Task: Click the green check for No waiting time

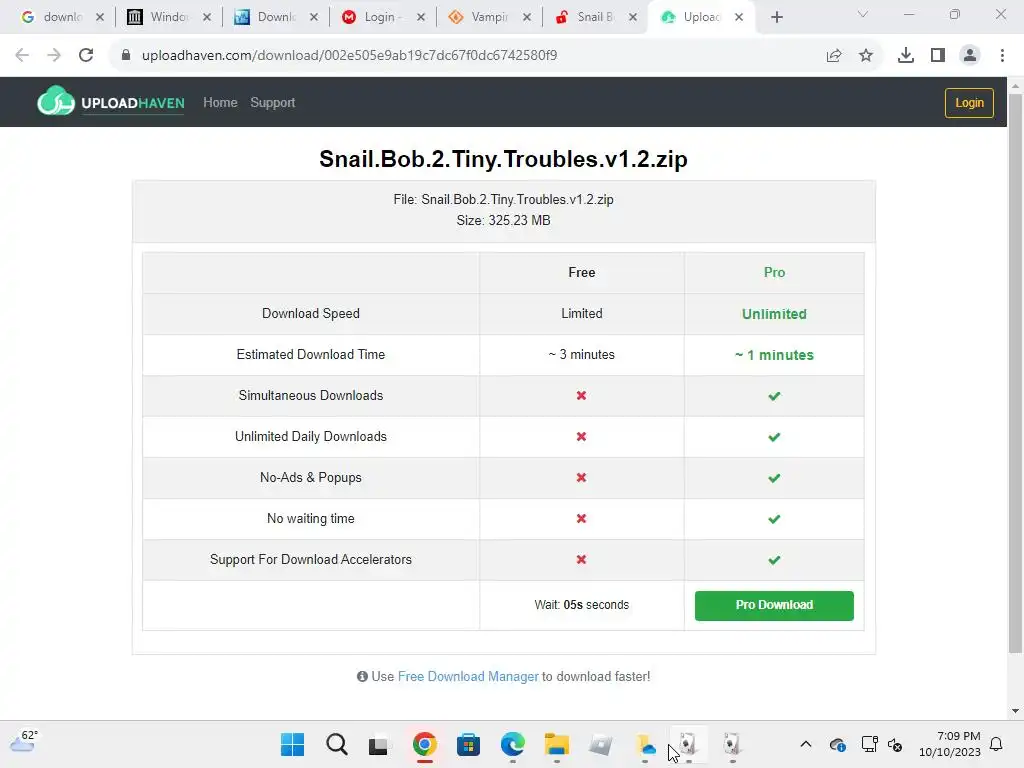Action: coord(774,519)
